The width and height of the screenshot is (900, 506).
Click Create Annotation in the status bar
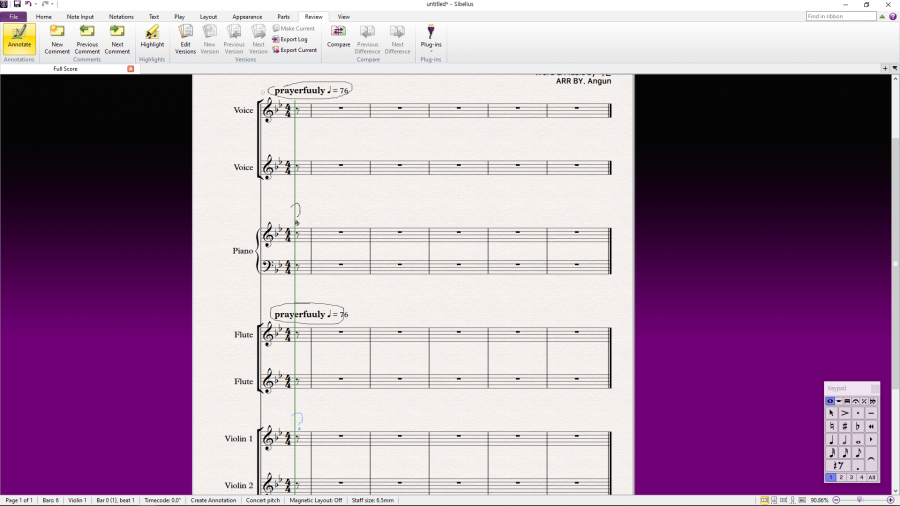pos(214,500)
